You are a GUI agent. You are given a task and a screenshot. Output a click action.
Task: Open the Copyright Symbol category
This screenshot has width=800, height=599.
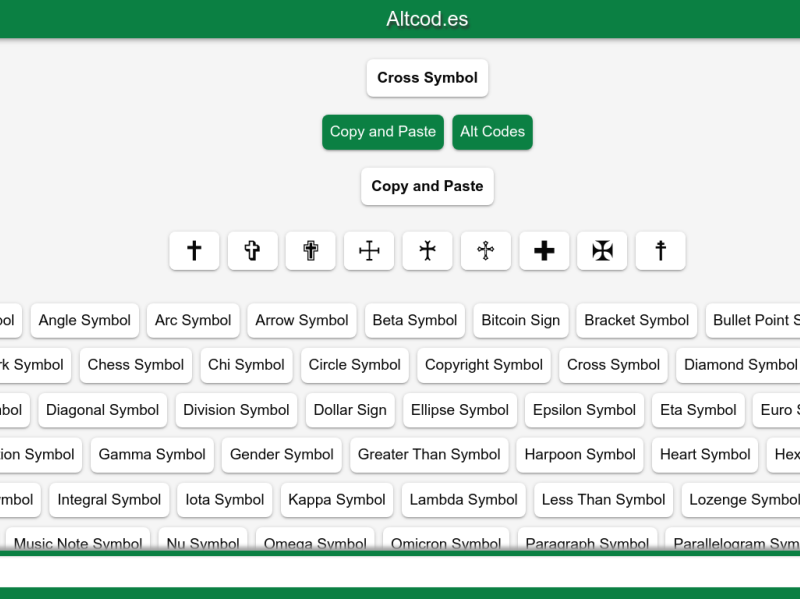(x=483, y=365)
